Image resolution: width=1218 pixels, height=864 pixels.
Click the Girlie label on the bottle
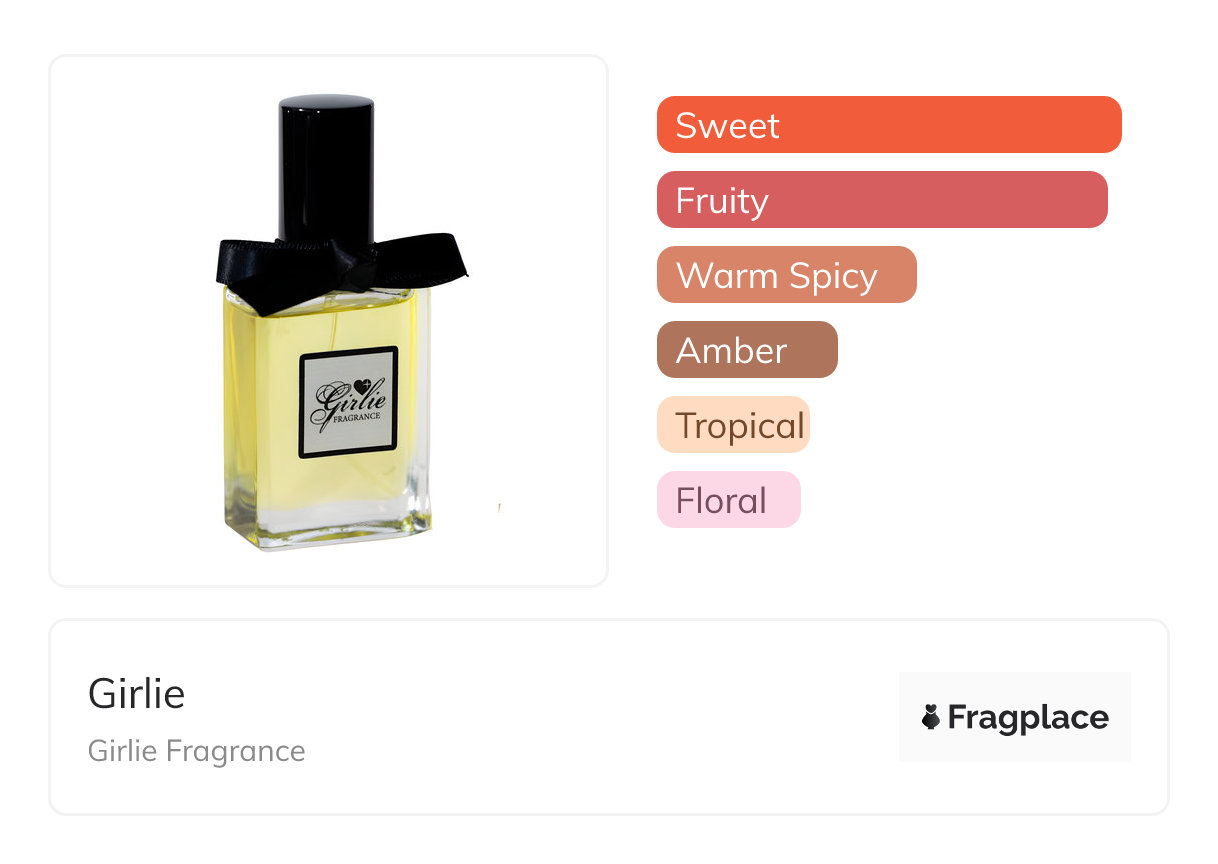pyautogui.click(x=349, y=402)
